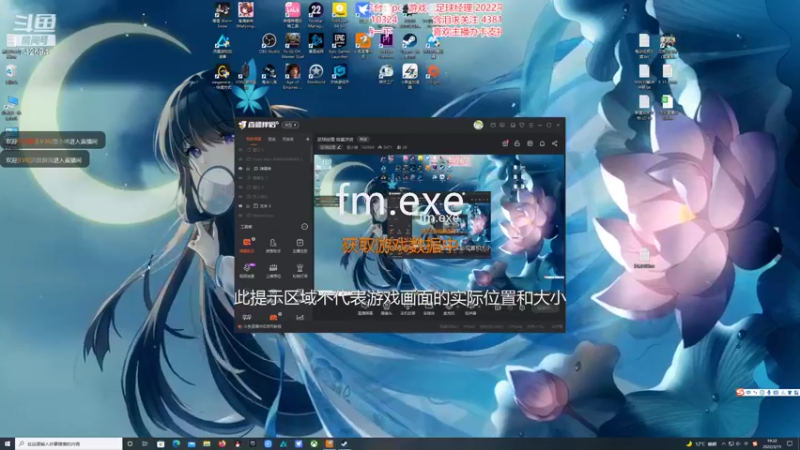Click the Windows taskbar search box

point(69,444)
